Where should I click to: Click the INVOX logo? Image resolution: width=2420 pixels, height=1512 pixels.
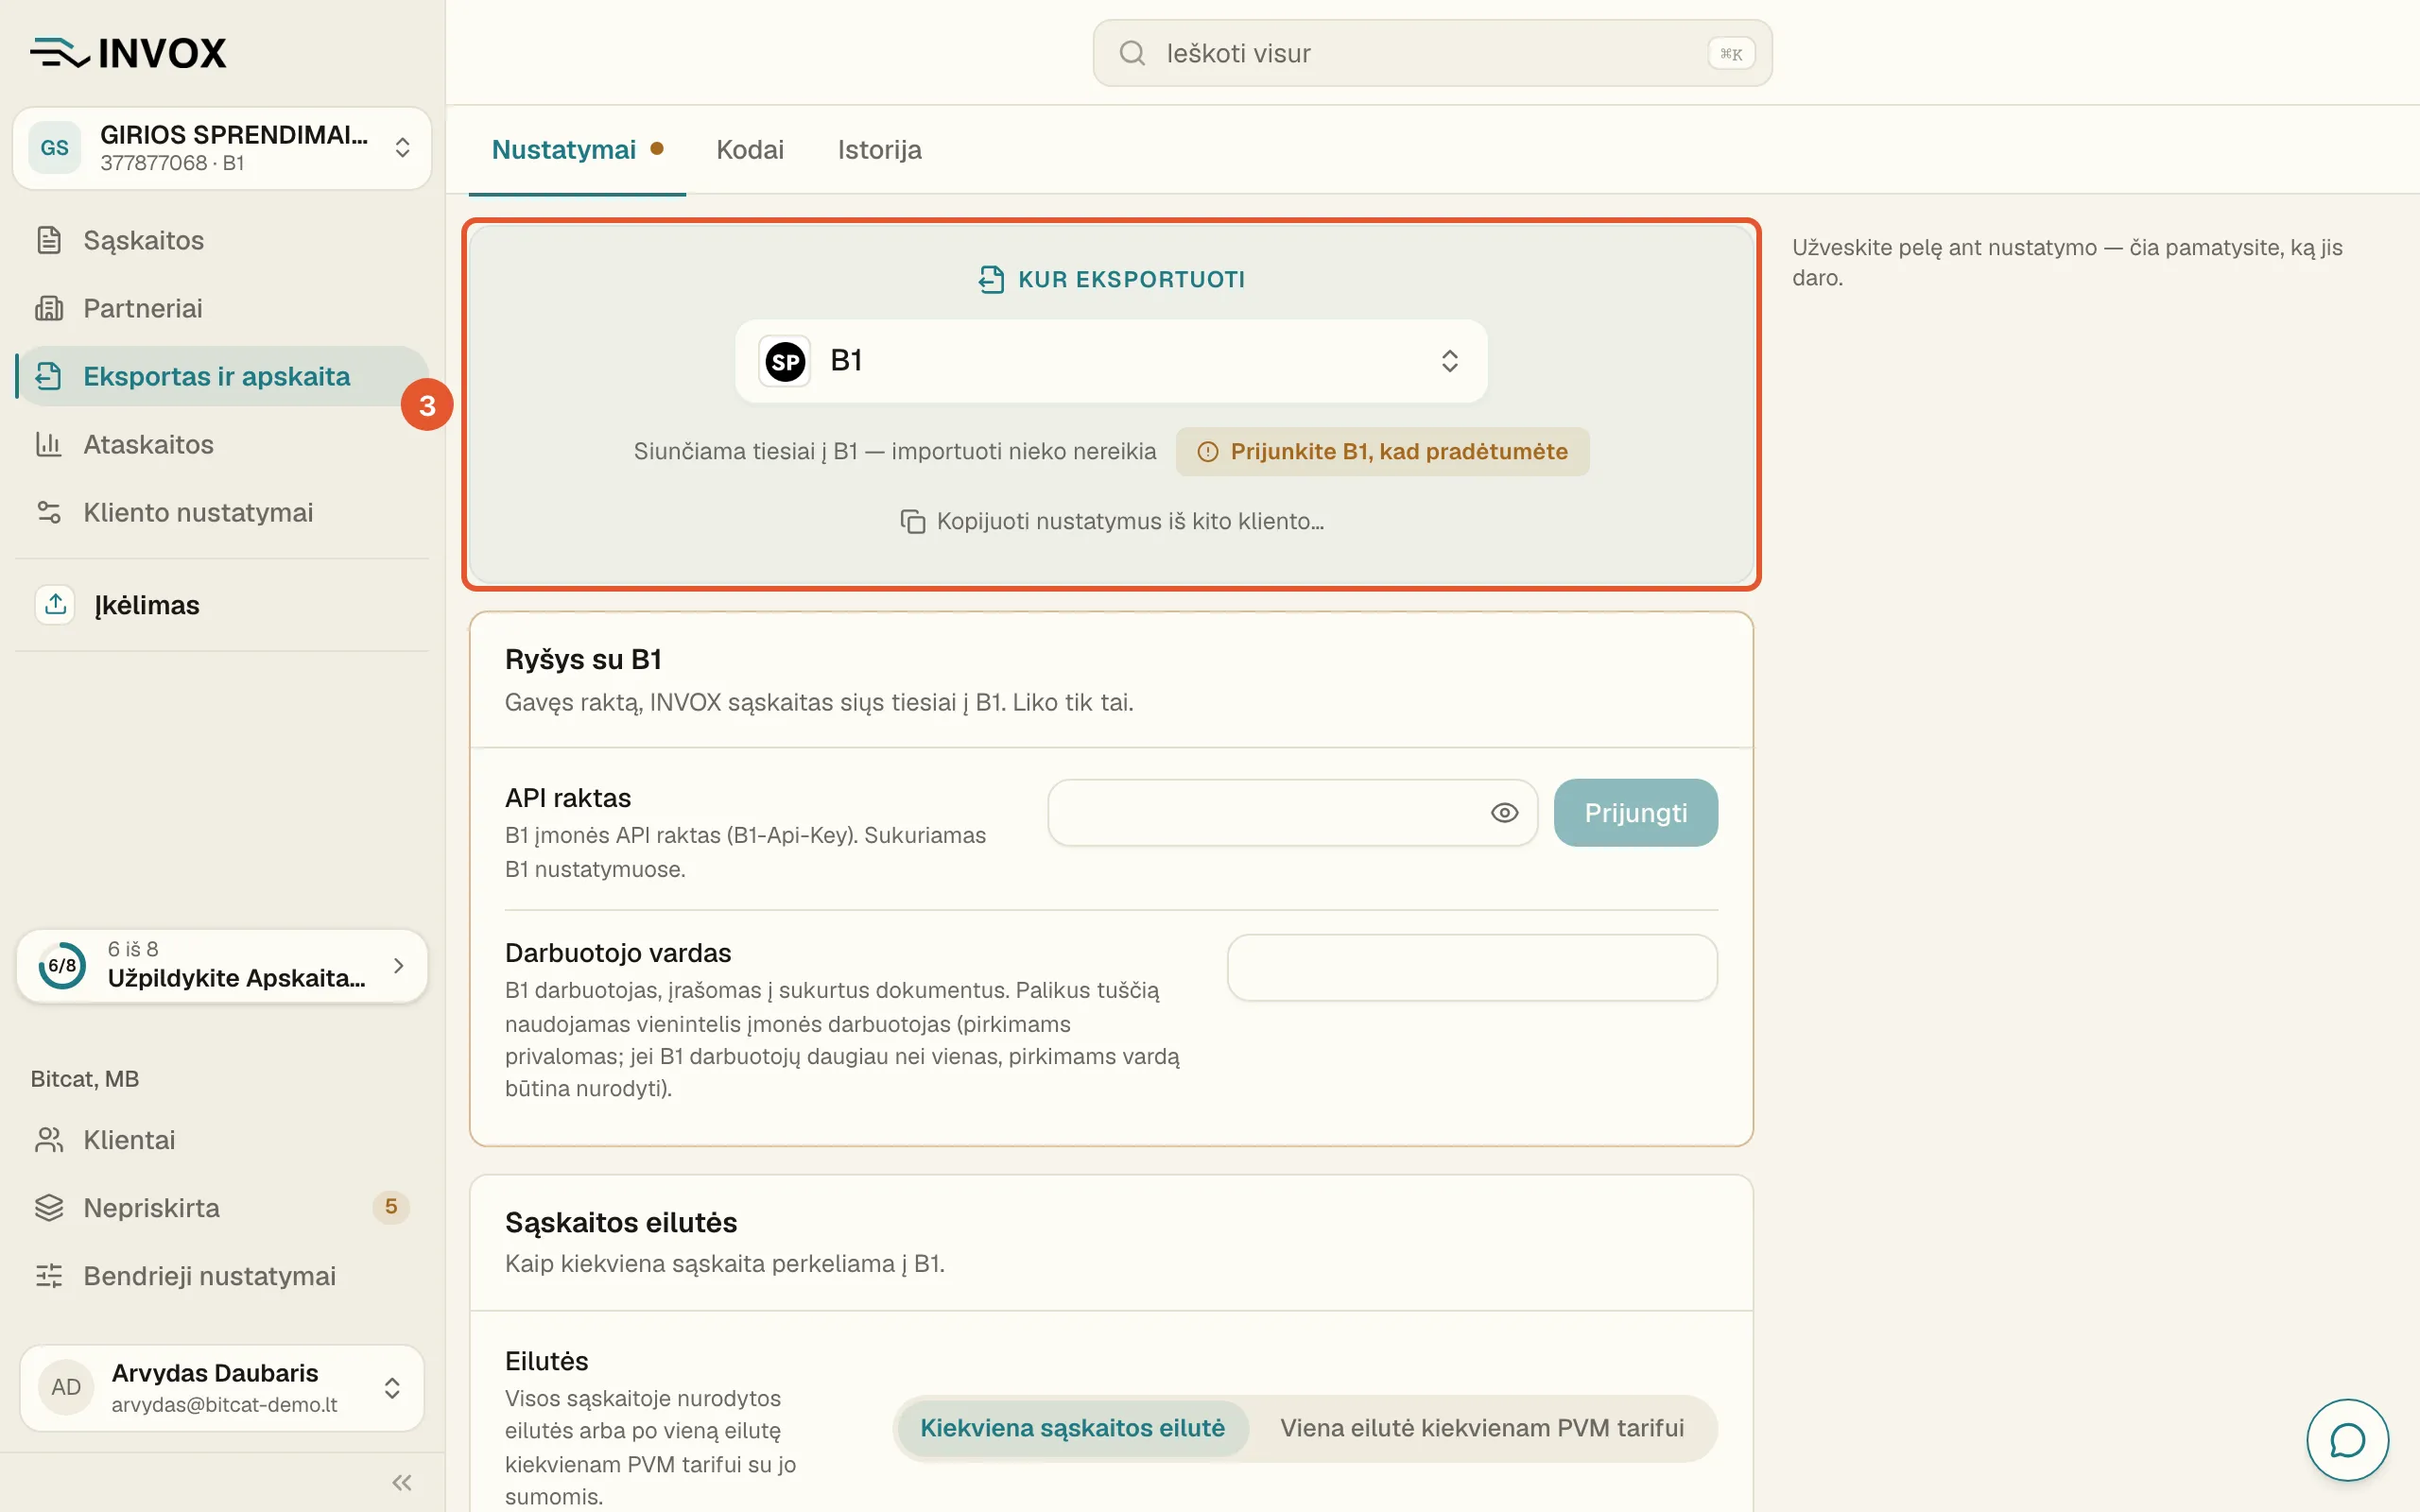point(128,53)
